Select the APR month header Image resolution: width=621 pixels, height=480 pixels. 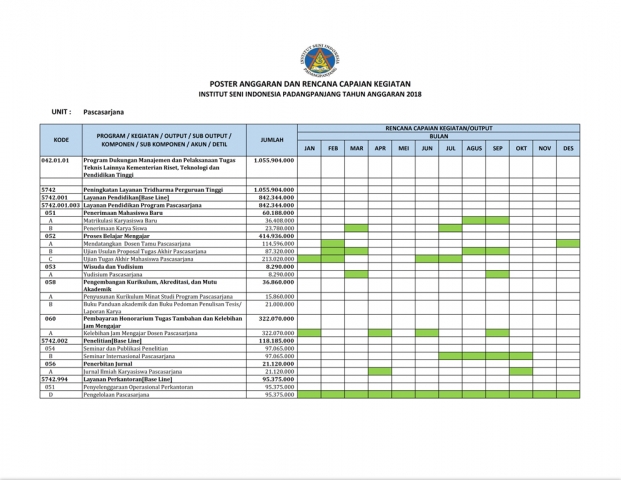click(380, 148)
